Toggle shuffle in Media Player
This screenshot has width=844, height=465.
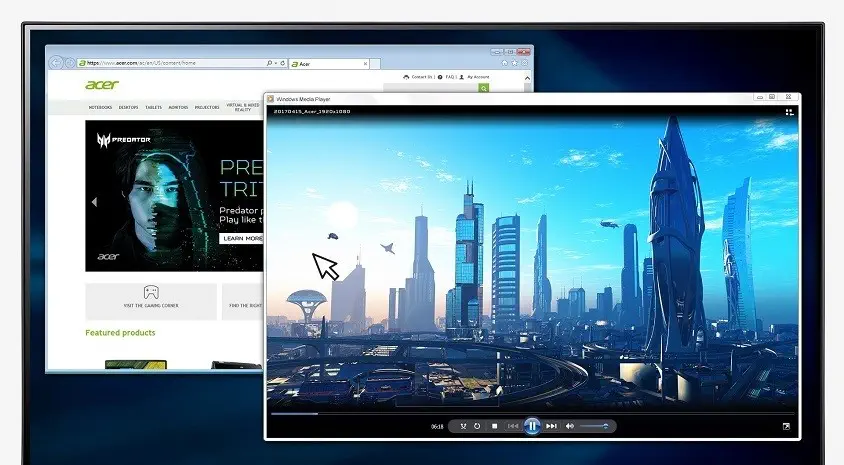click(x=463, y=426)
